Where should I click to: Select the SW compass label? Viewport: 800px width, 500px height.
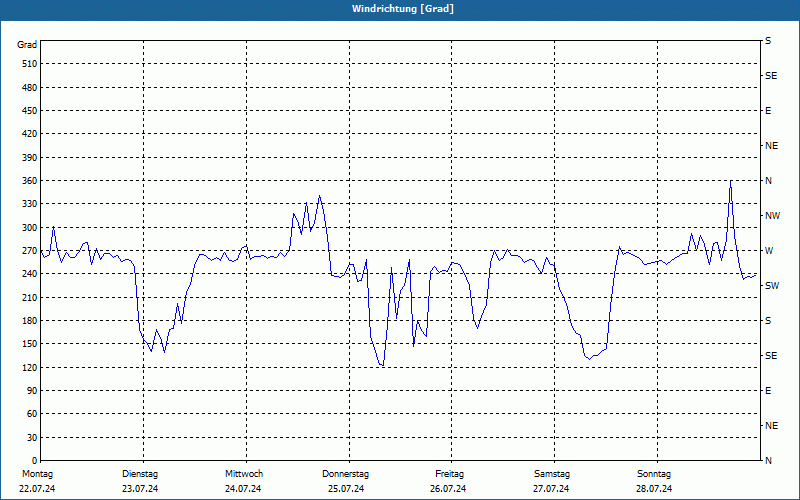(772, 286)
